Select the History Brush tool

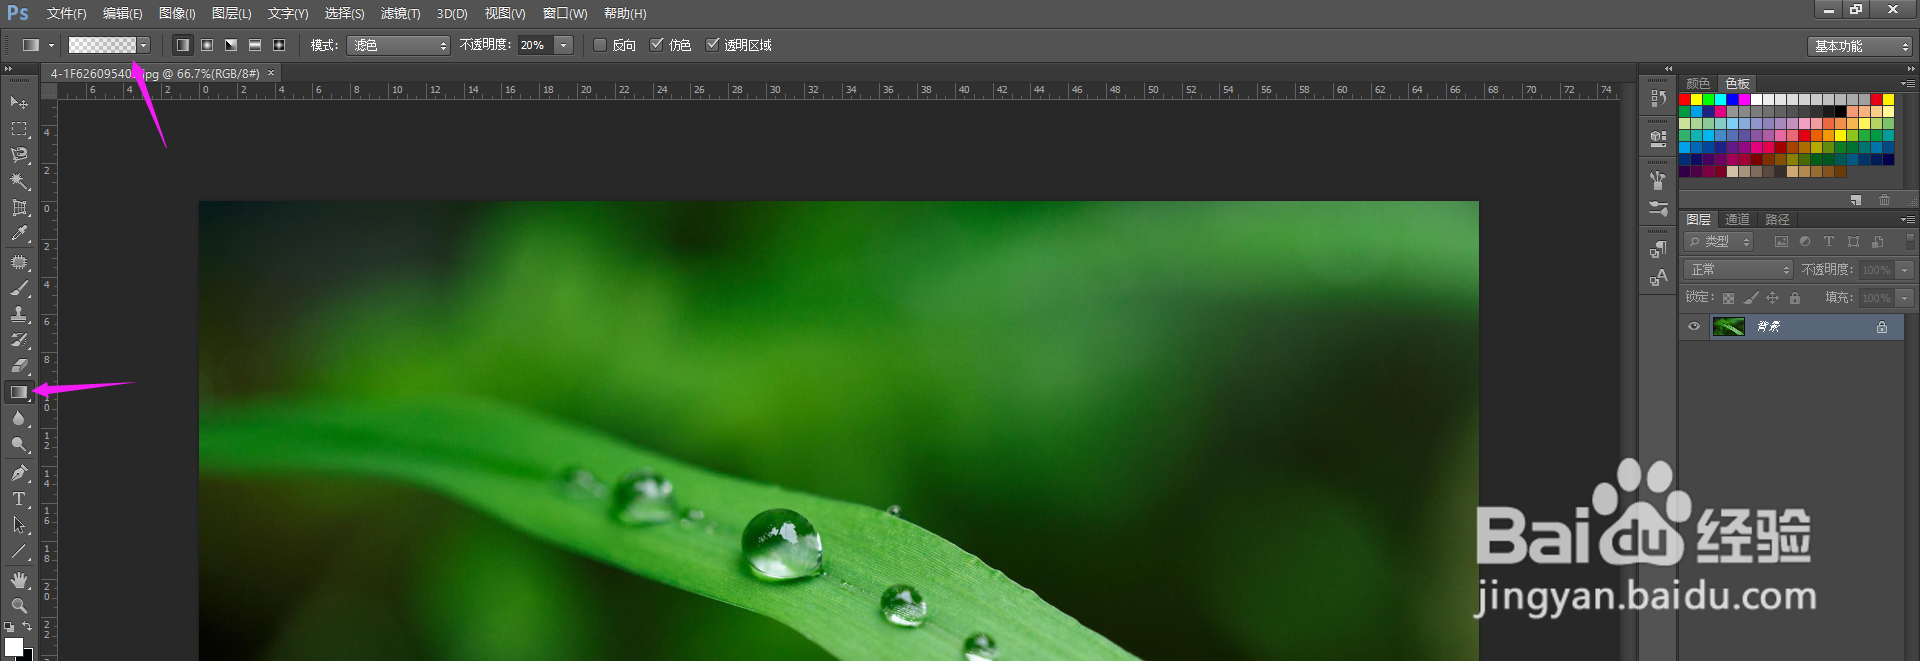19,340
